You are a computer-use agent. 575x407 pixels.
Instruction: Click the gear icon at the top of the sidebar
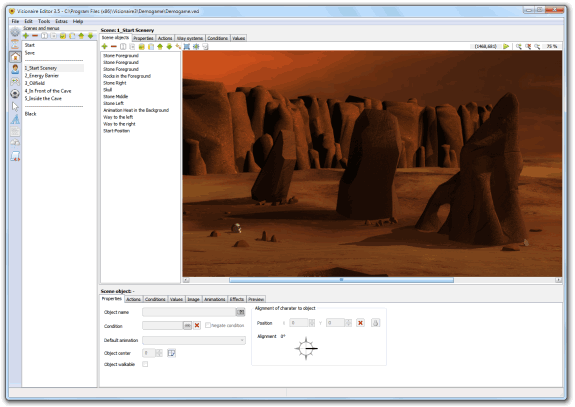pos(15,32)
